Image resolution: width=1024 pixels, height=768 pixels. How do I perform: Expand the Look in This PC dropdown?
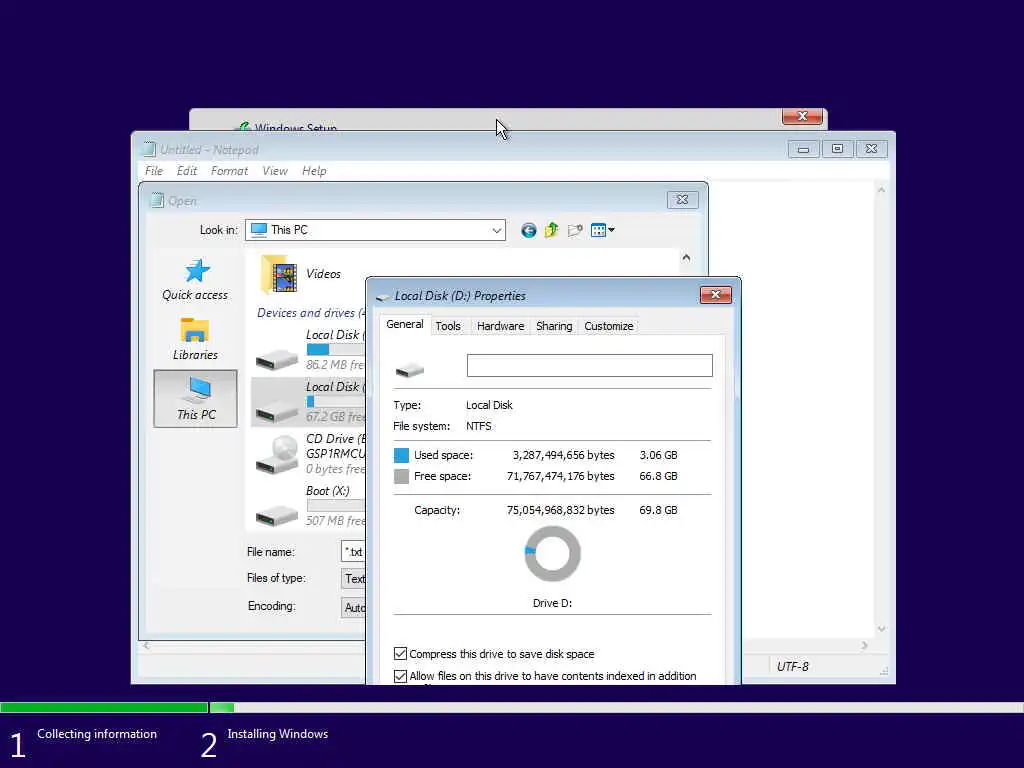click(496, 230)
